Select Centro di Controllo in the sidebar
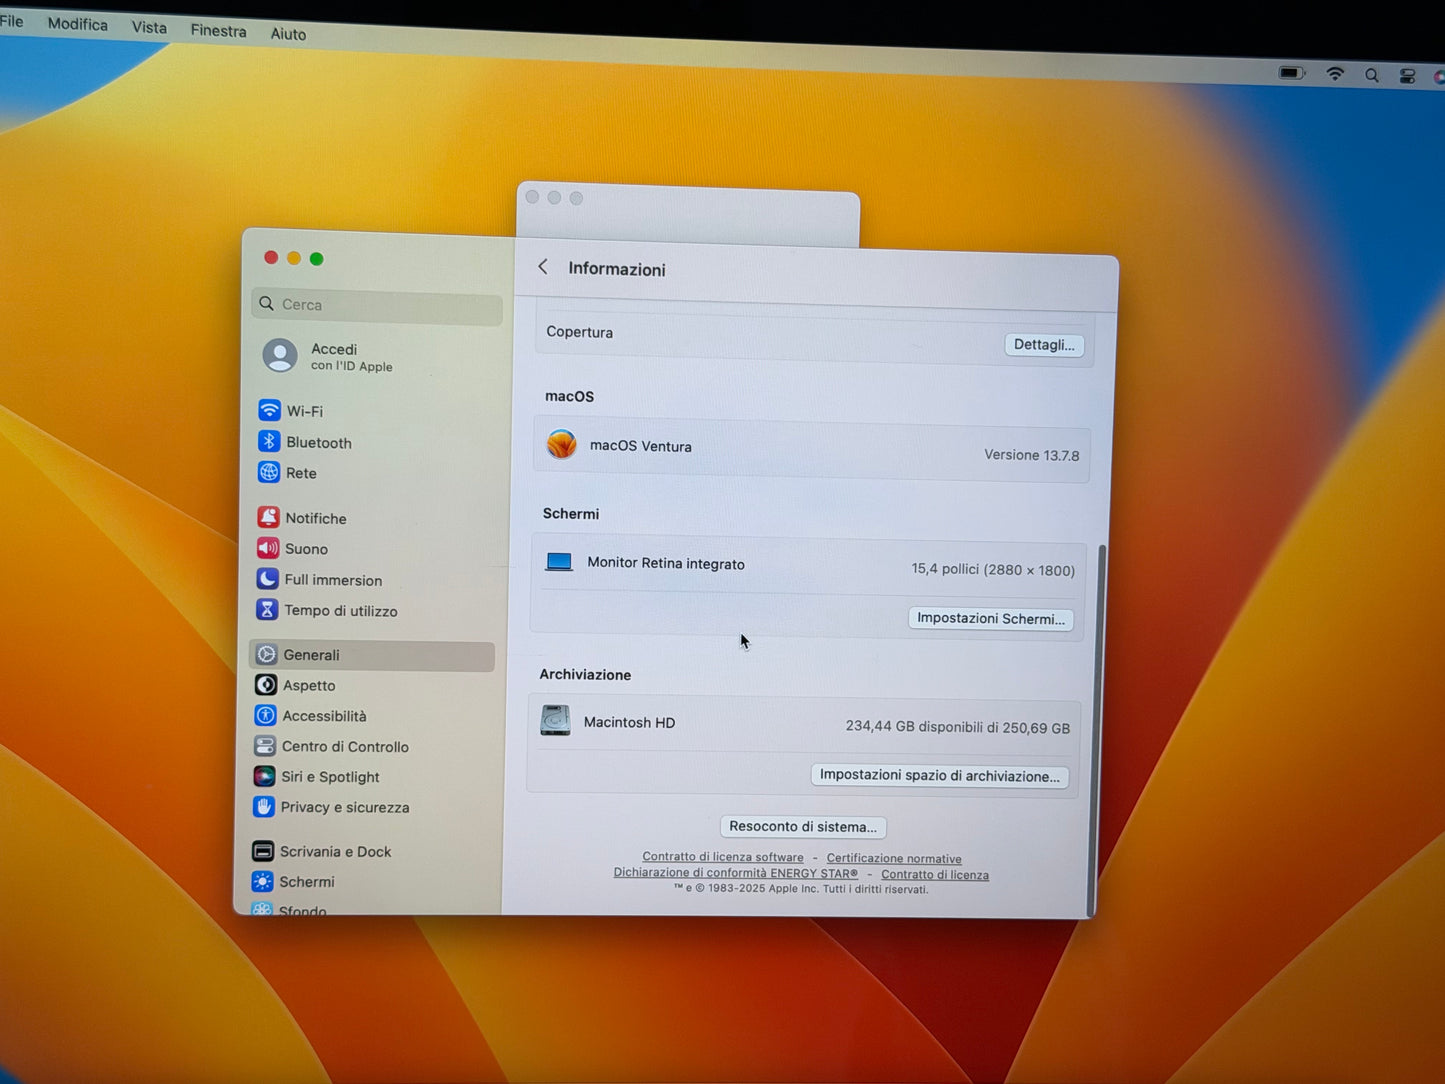The width and height of the screenshot is (1445, 1084). (332, 746)
